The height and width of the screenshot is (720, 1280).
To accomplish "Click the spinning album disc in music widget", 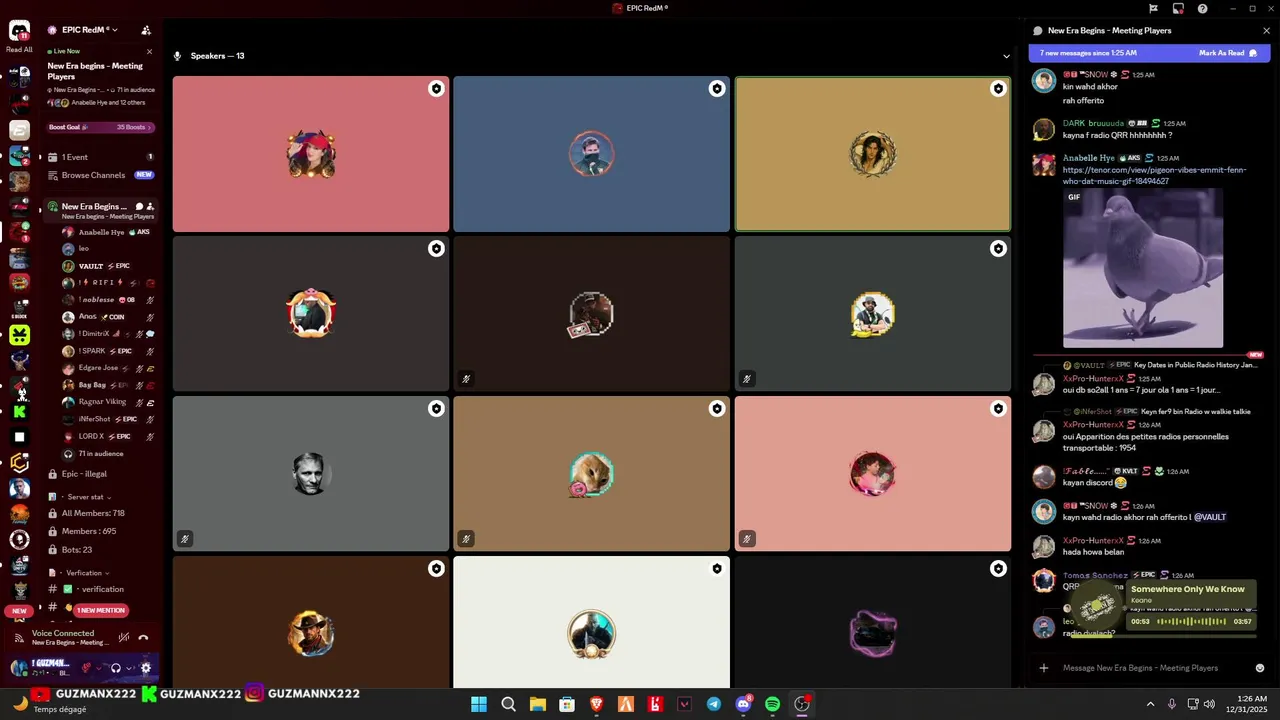I will pos(1098,604).
